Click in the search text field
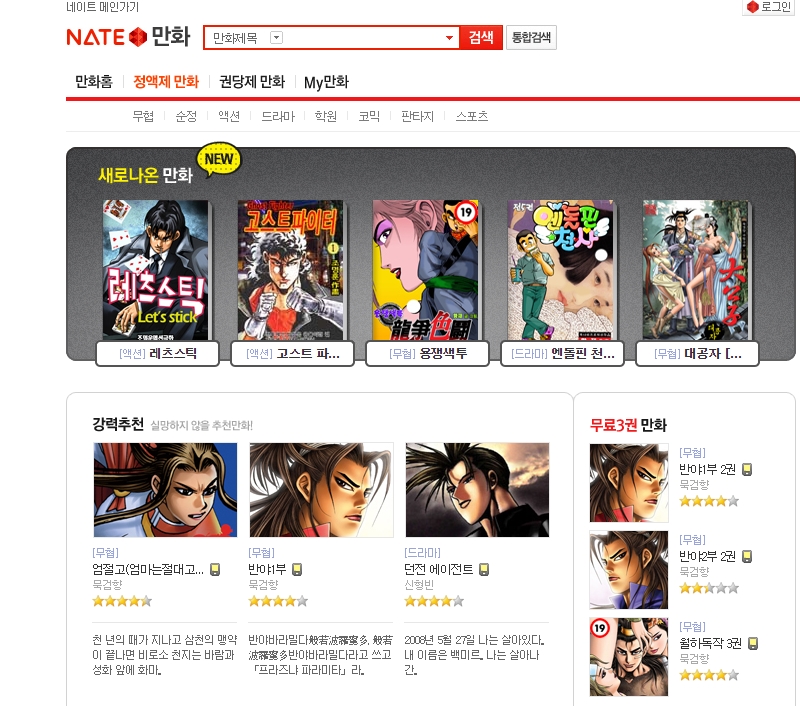Viewport: 800px width, 706px height. (x=363, y=38)
